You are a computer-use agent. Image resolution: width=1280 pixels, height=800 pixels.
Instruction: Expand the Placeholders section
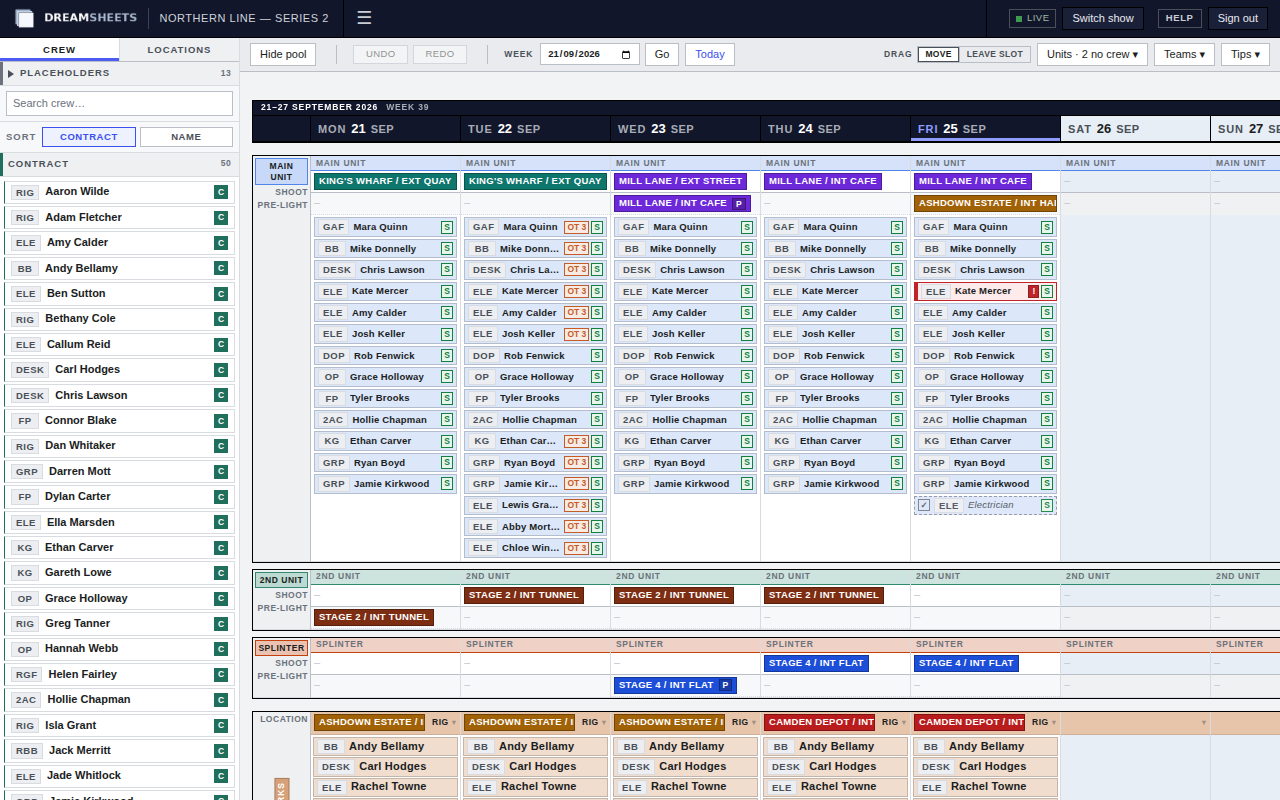tap(119, 73)
